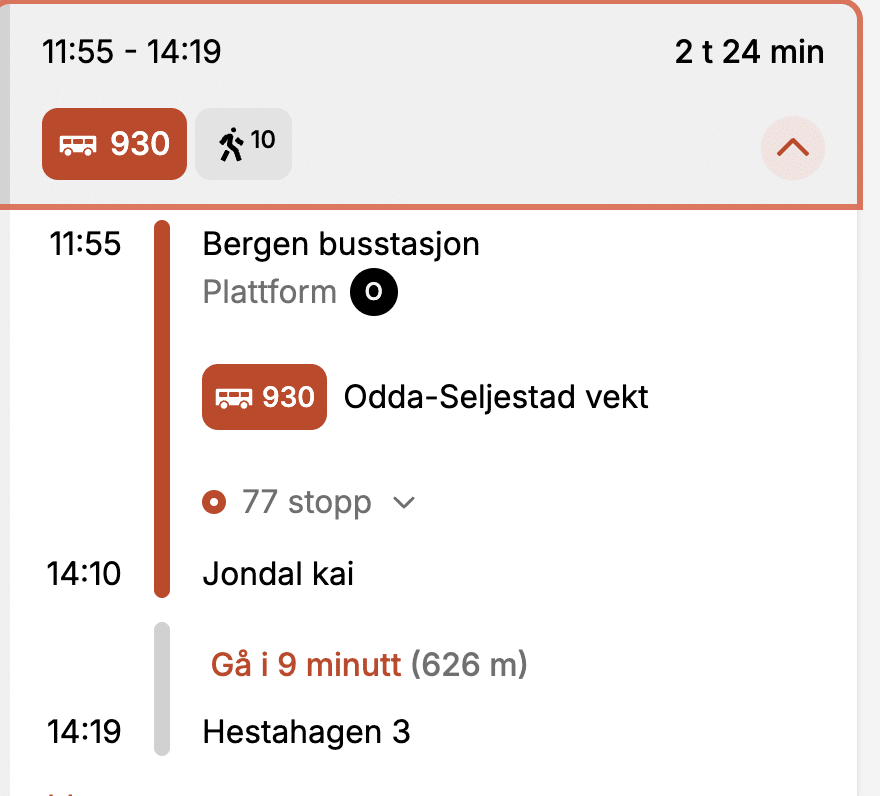Select the Bergen busstasjon stop name
This screenshot has height=796, width=880.
[x=341, y=244]
